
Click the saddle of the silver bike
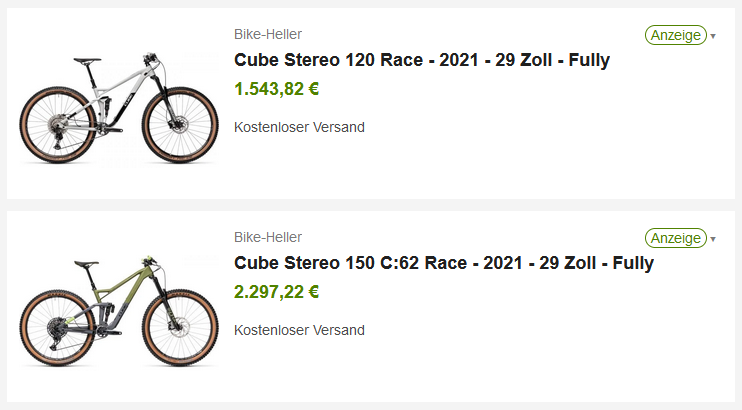click(x=84, y=60)
